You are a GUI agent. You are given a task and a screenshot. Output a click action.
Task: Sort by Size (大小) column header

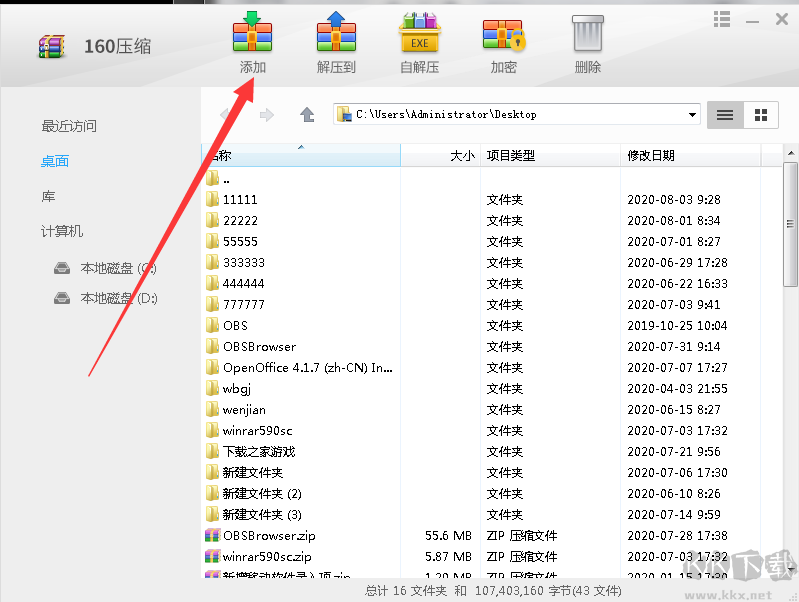(x=441, y=155)
